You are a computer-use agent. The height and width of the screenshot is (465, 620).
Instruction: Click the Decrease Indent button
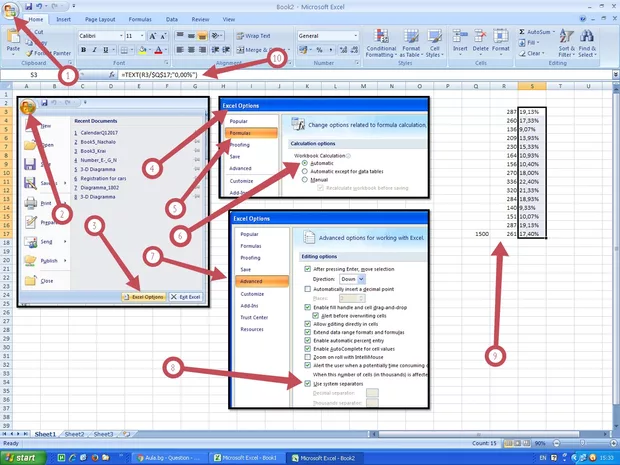pyautogui.click(x=215, y=50)
